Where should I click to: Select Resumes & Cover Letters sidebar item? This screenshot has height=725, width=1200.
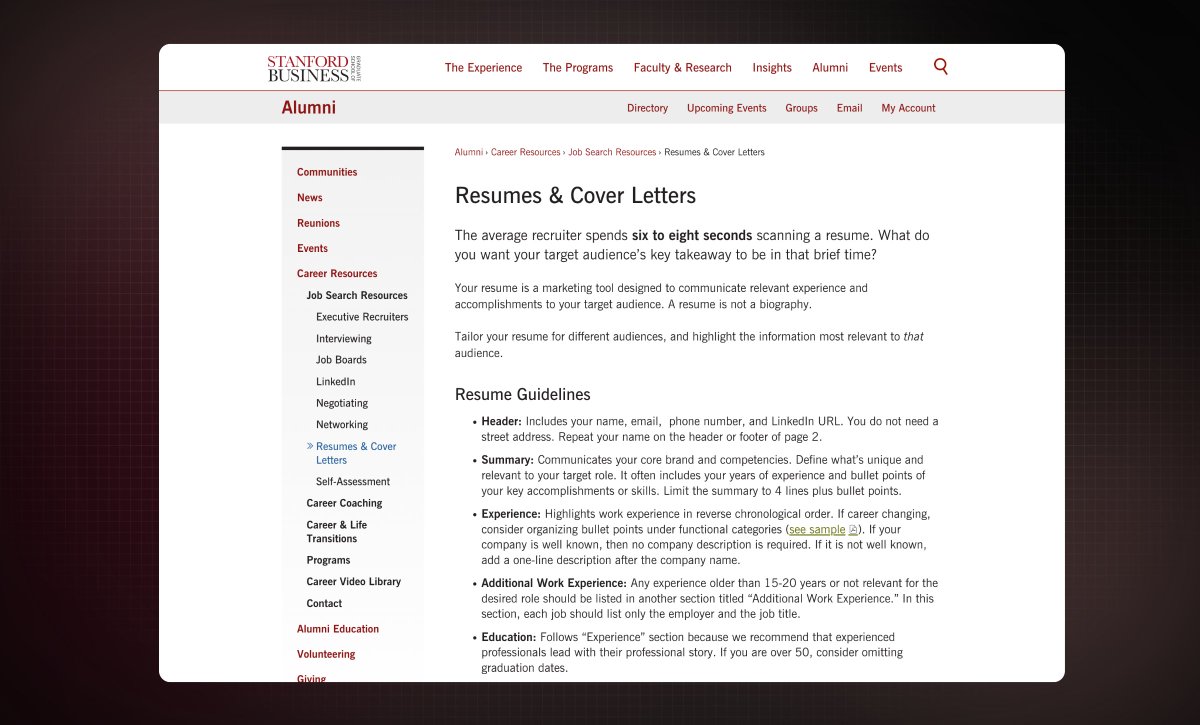tap(356, 453)
